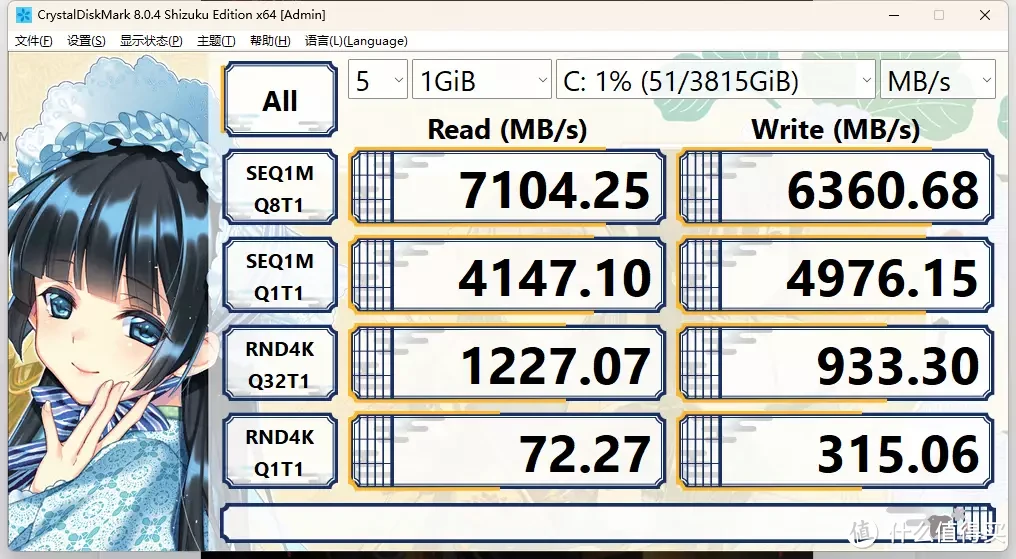1016x559 pixels.
Task: Click the Read (MB/s) column header
Action: (507, 129)
